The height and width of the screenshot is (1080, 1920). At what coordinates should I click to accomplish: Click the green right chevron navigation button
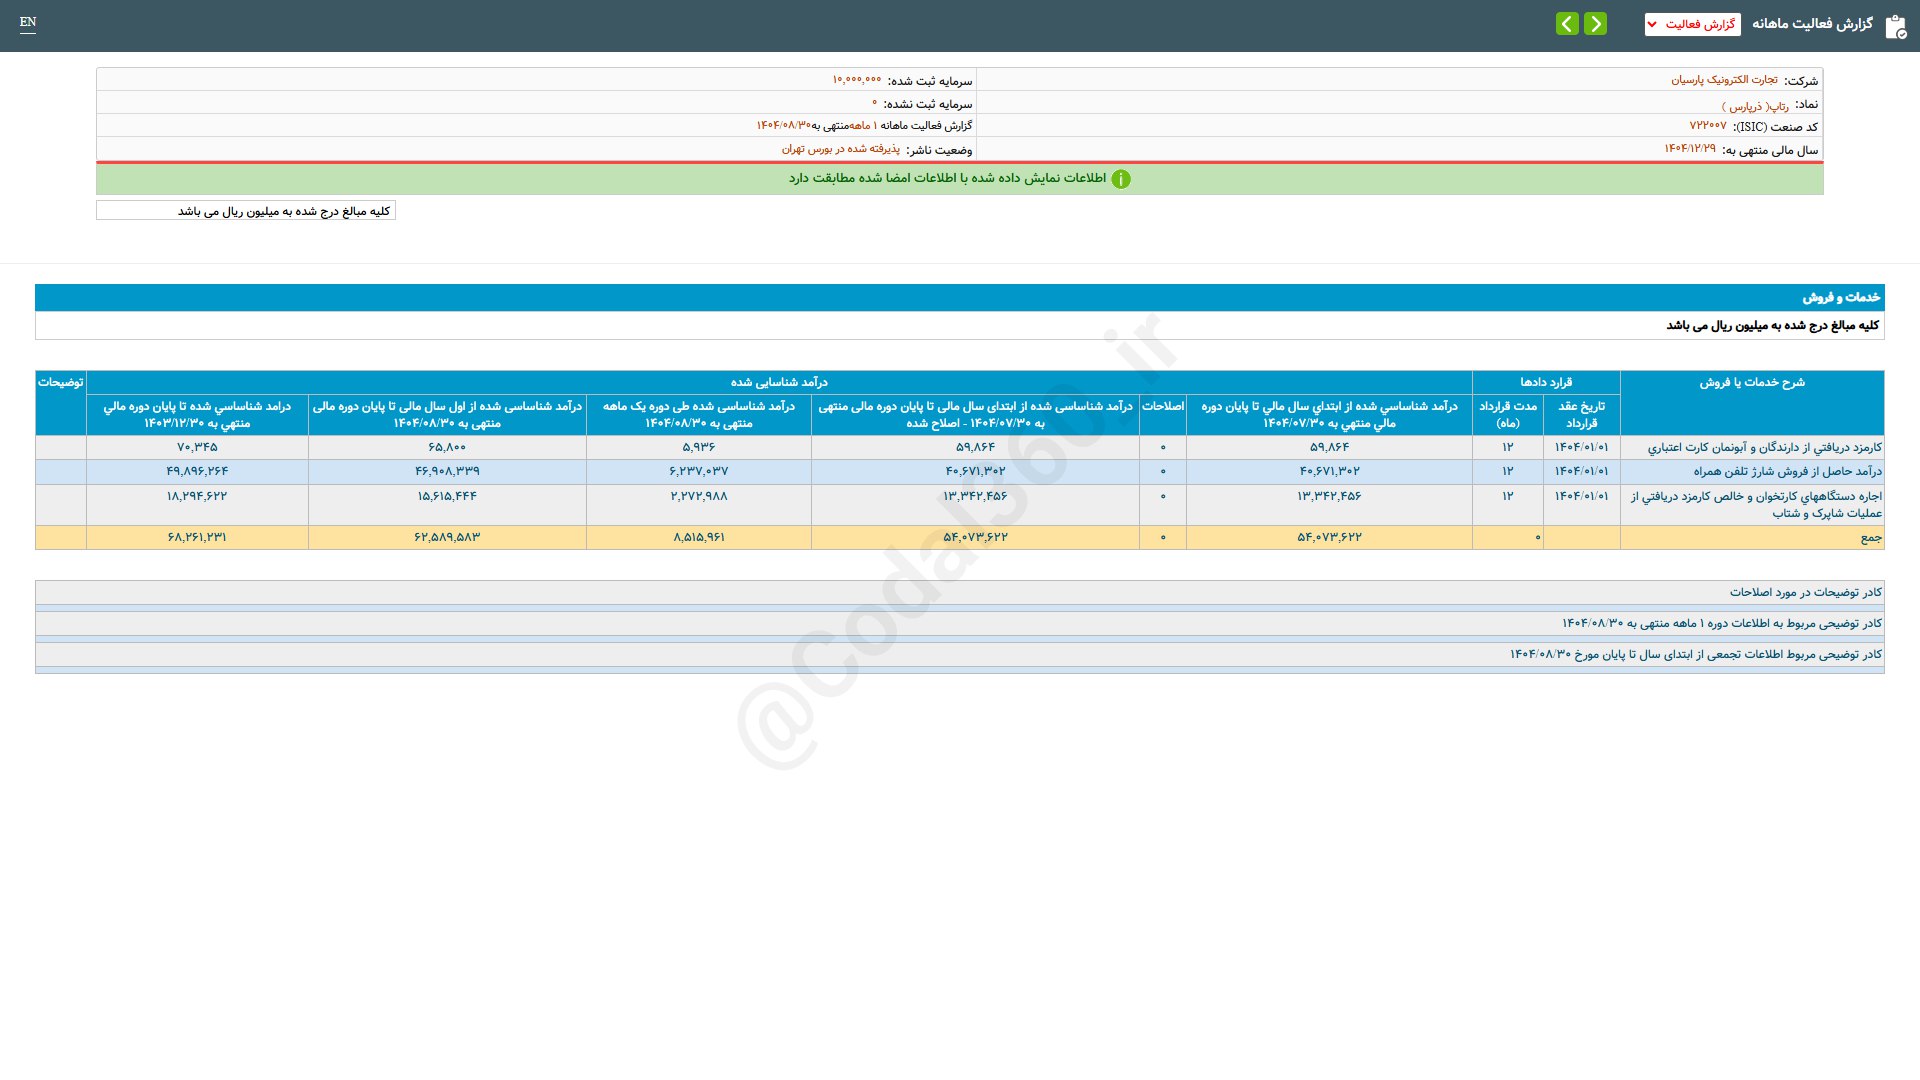(x=1595, y=24)
